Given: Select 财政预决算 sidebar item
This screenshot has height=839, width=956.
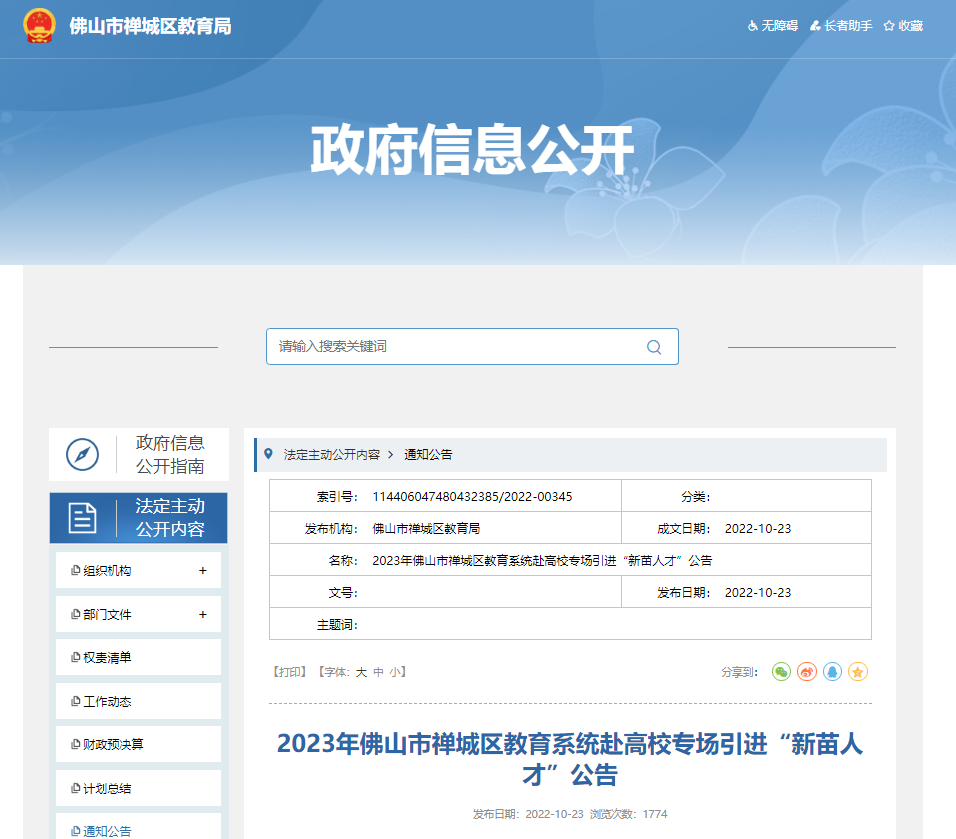Looking at the screenshot, I should click(113, 745).
